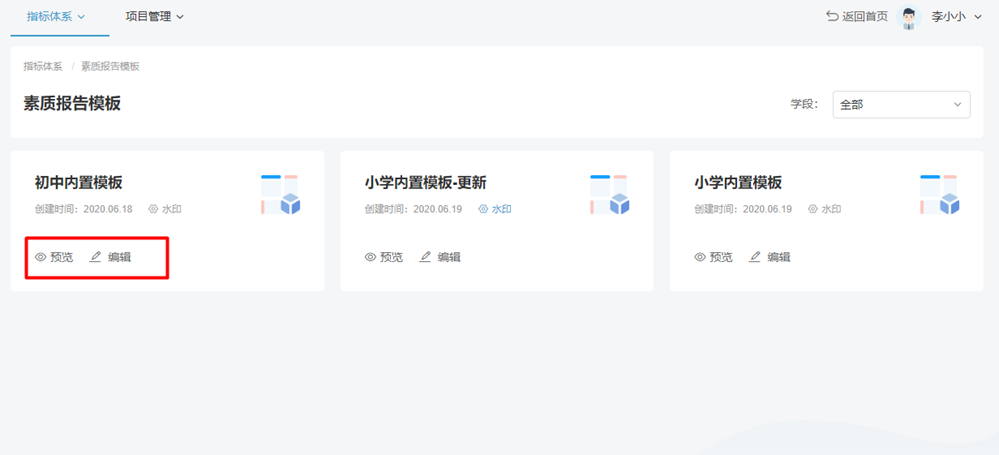Click 预览 text on 小学内置模板-更新 card
Screen dimensions: 999x455
pos(392,257)
